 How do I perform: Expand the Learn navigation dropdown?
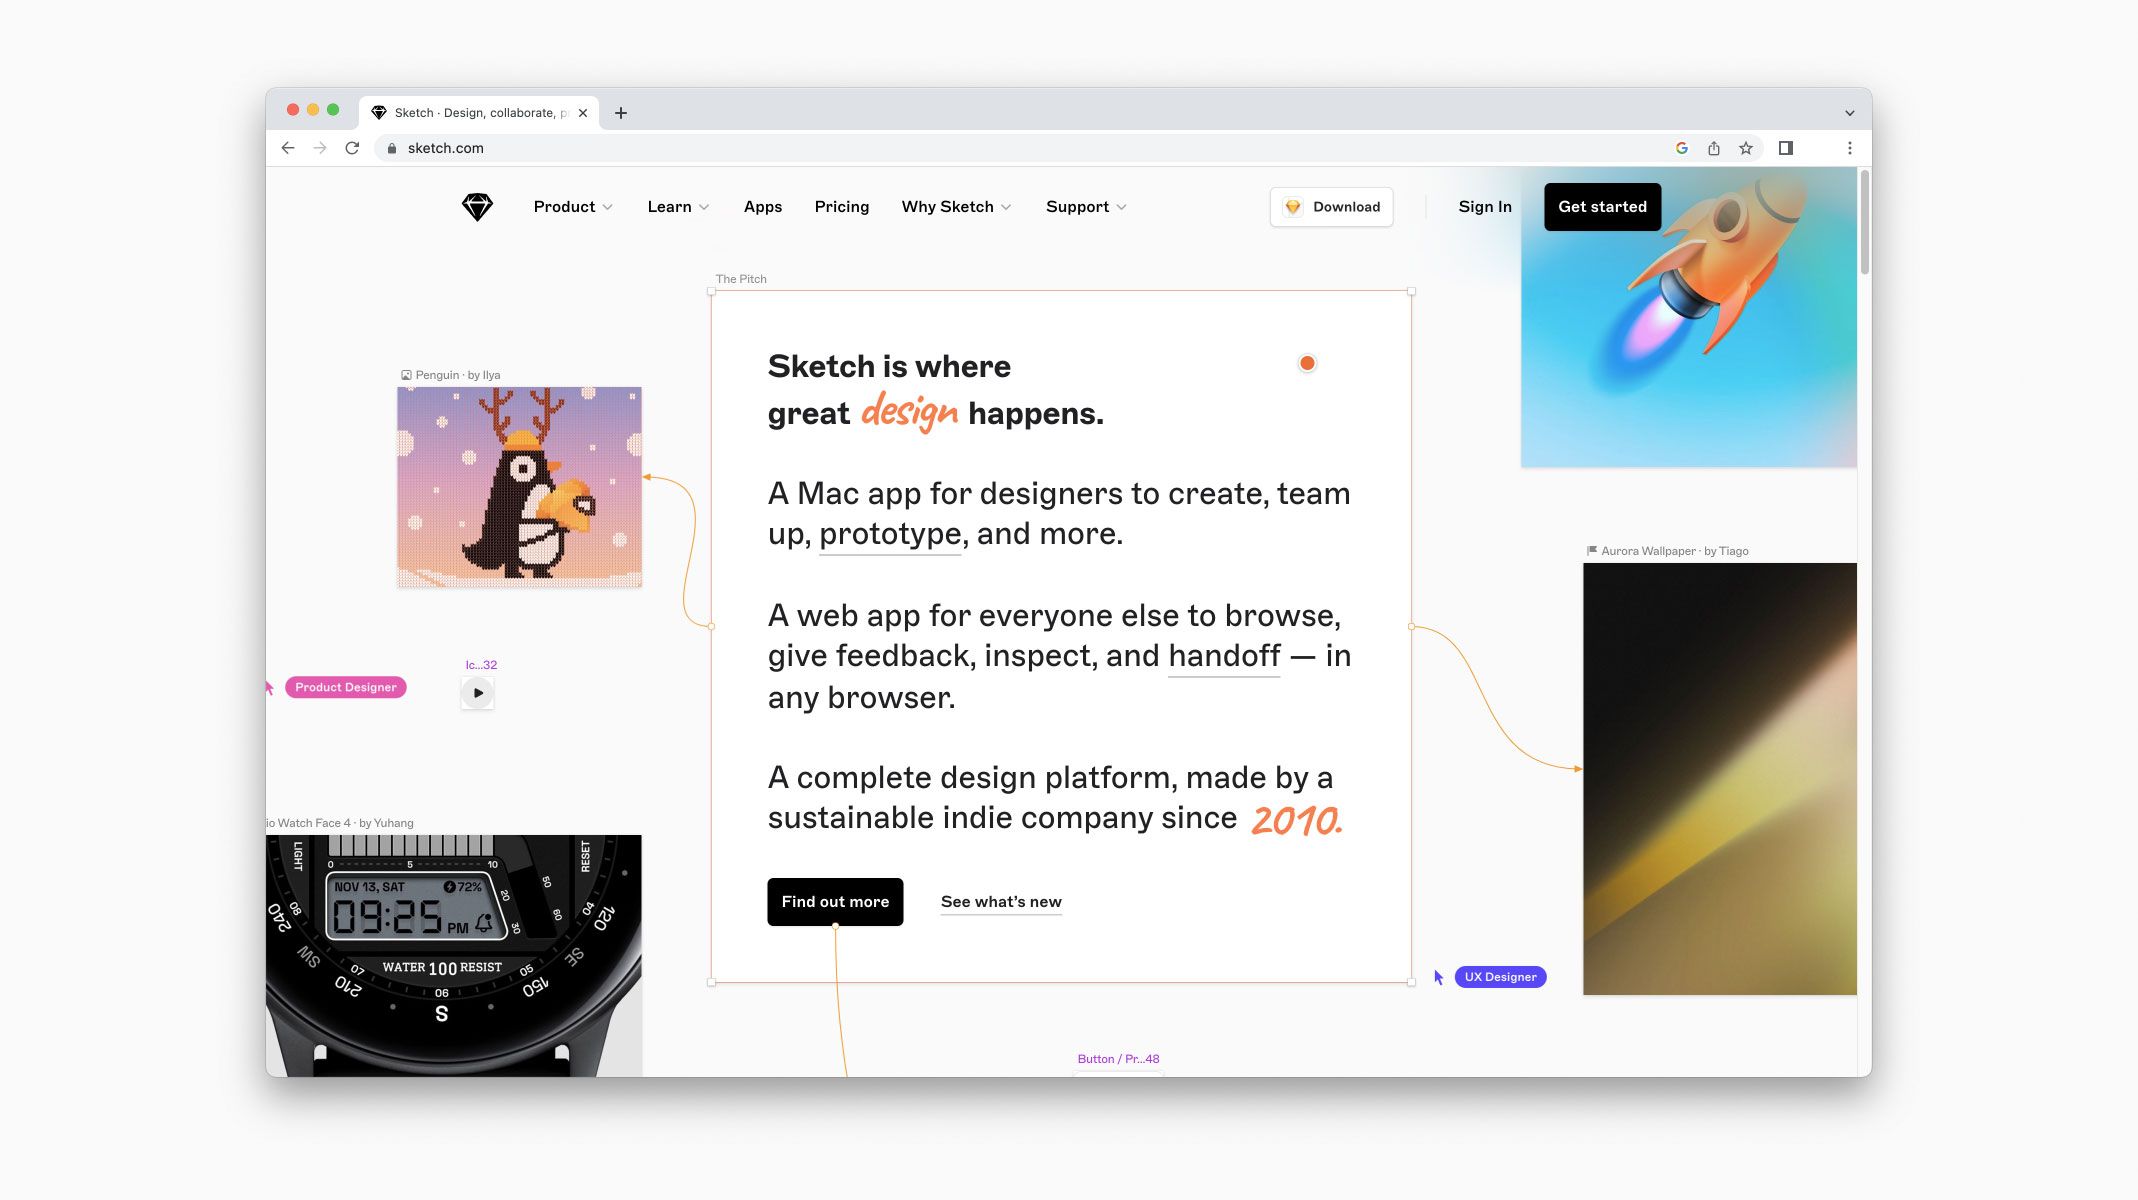(677, 206)
